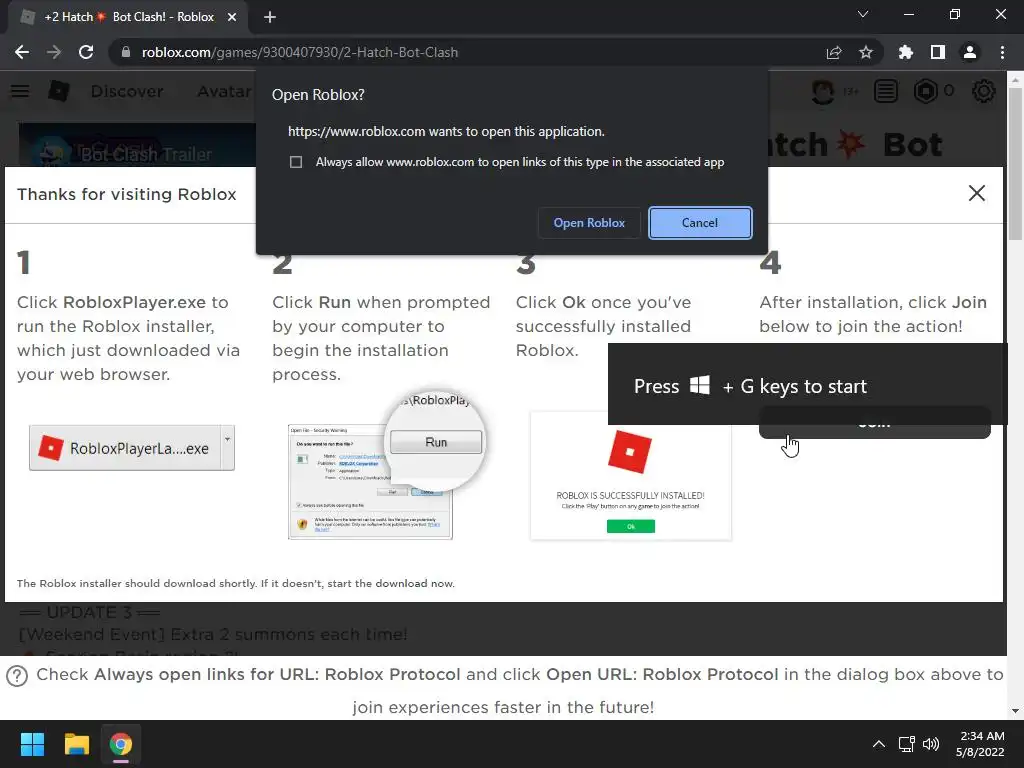1024x768 pixels.
Task: Cancel the Open Roblox dialog
Action: (700, 223)
